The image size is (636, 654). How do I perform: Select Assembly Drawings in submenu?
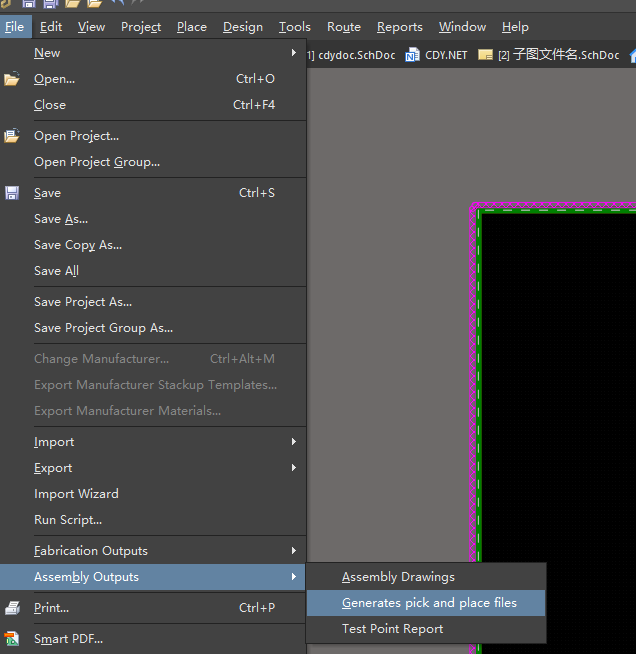coord(426,577)
